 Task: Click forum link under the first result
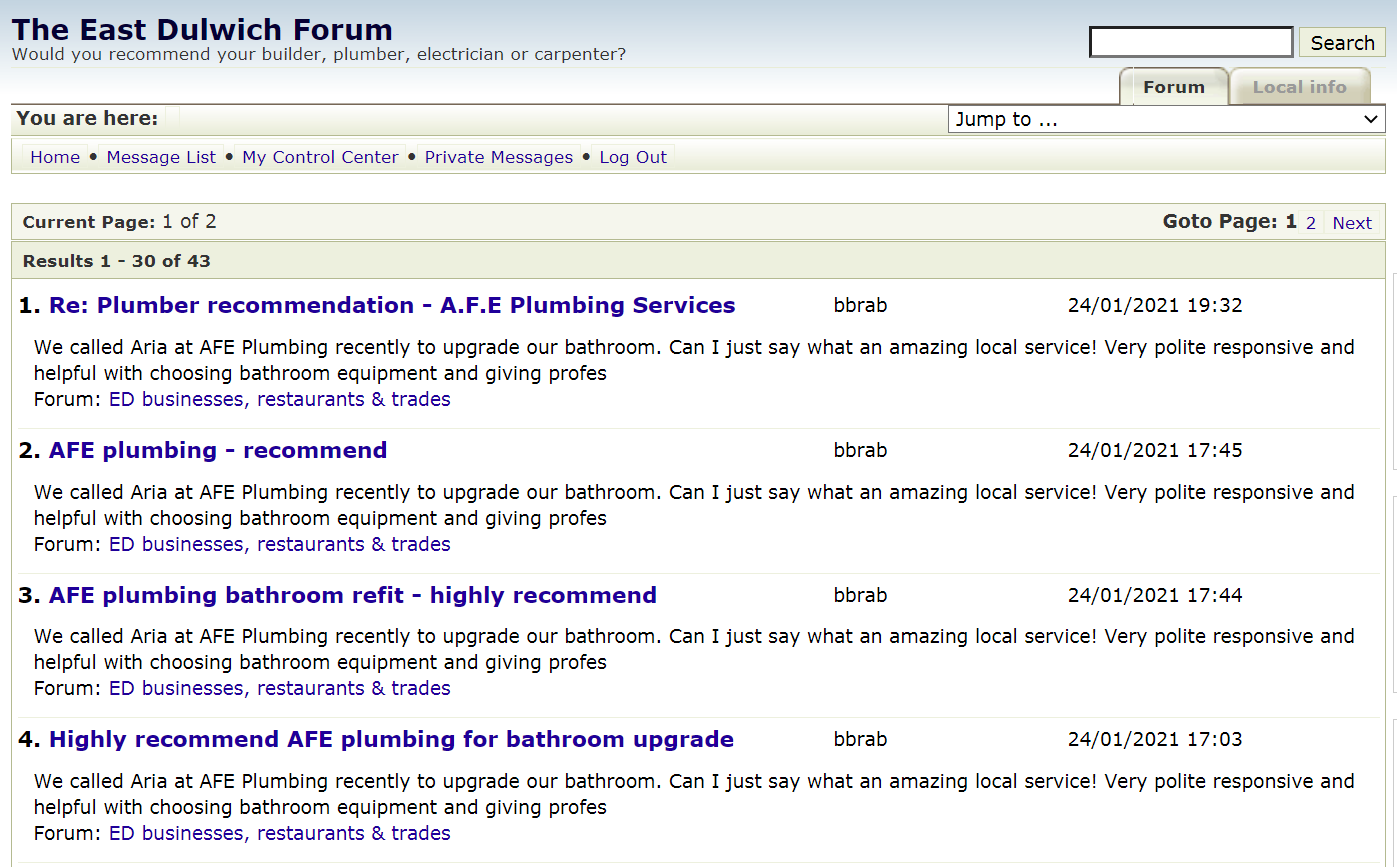(279, 399)
